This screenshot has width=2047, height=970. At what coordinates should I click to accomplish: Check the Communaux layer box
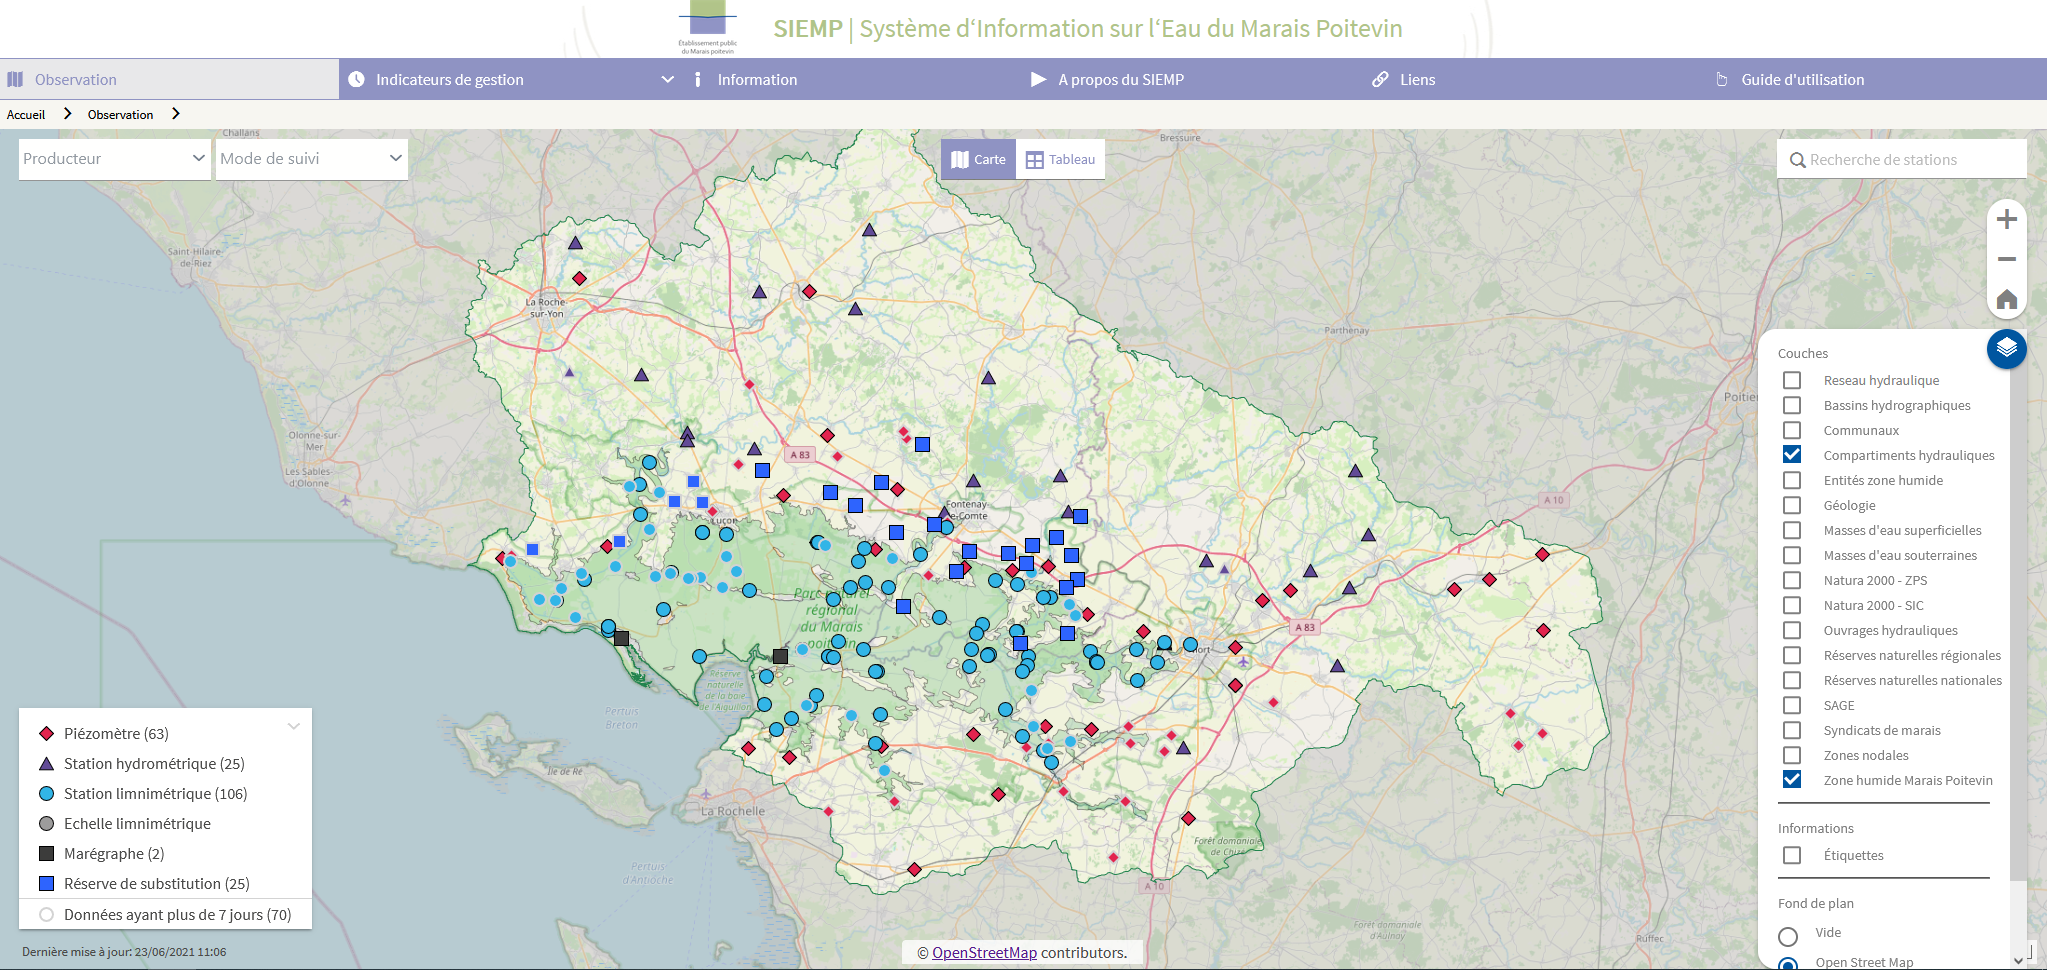pyautogui.click(x=1792, y=430)
